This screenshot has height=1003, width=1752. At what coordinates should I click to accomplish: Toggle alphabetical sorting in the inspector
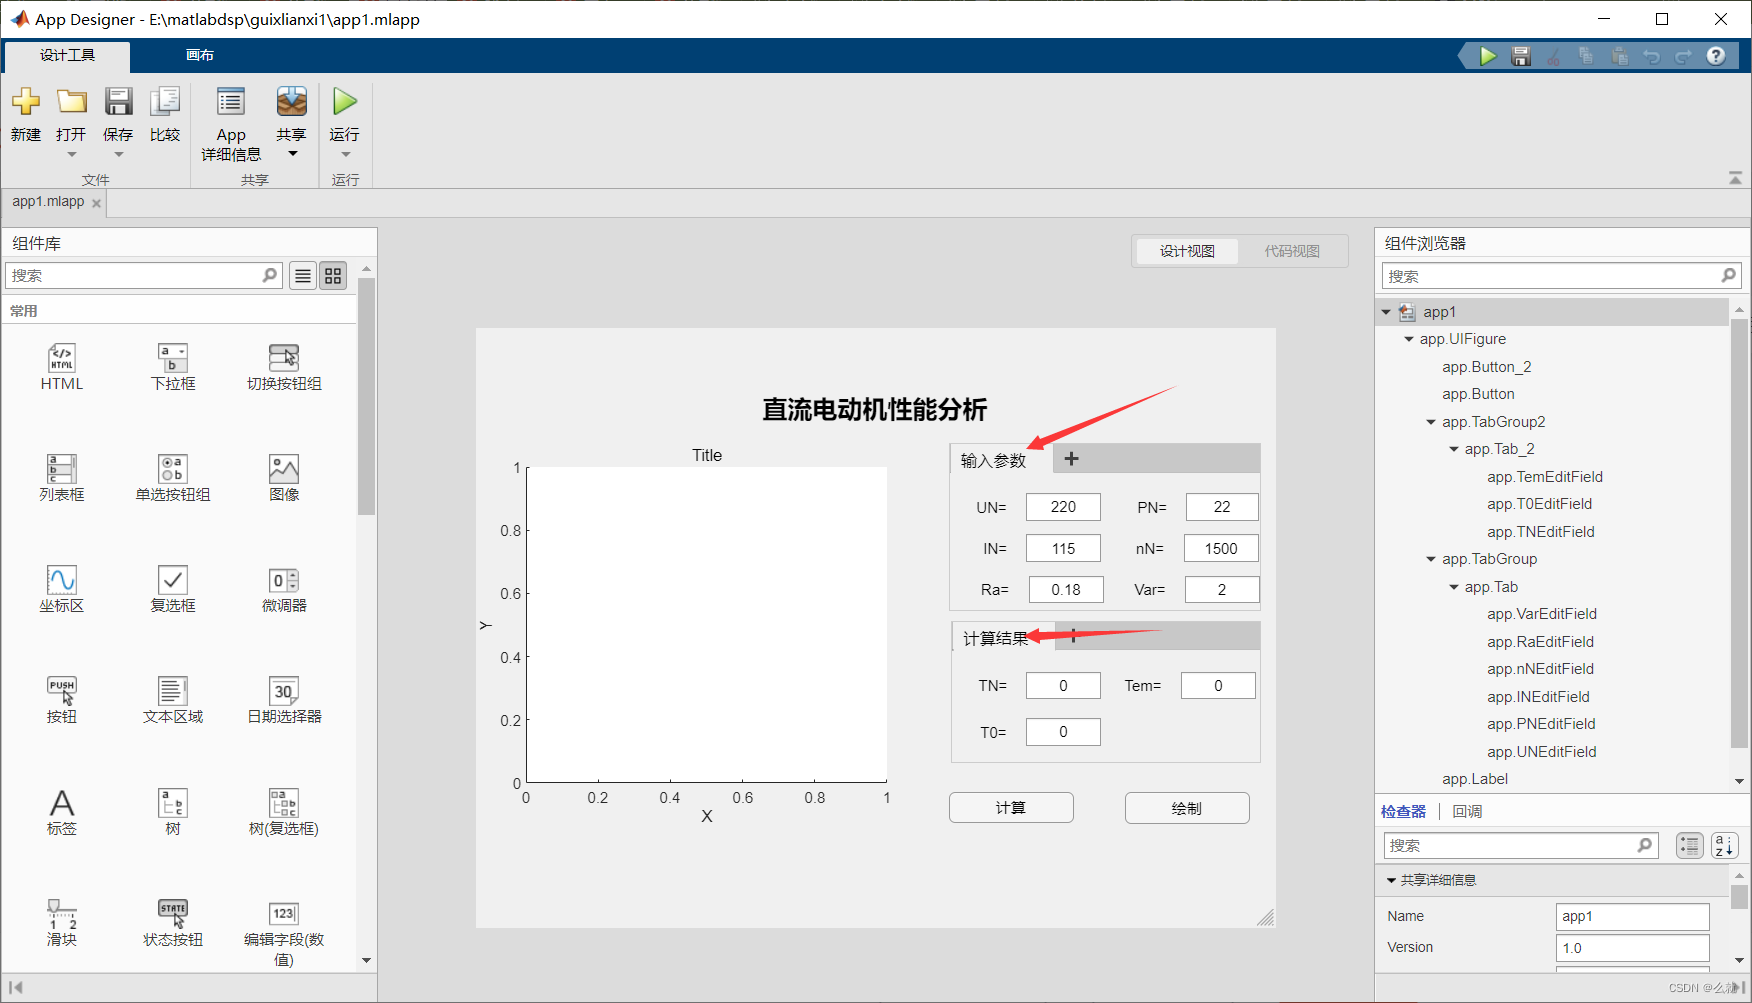[x=1724, y=845]
